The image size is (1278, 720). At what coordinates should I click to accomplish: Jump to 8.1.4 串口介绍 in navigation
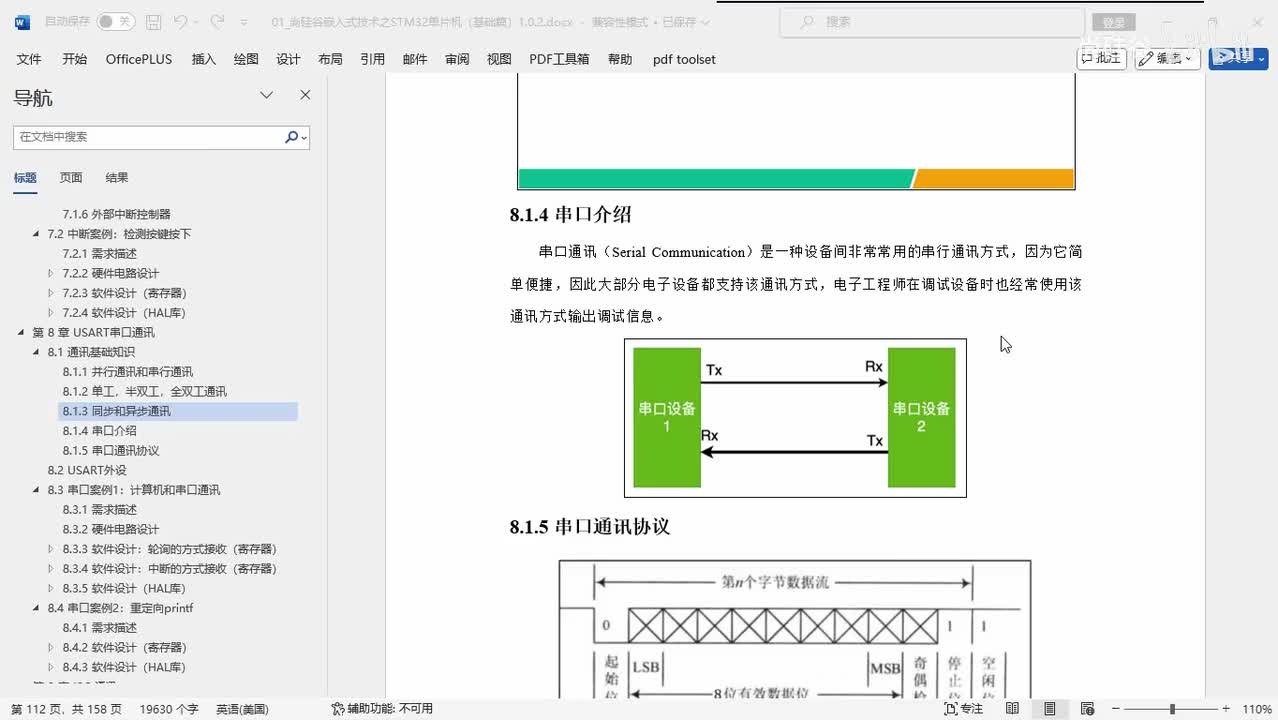click(x=99, y=431)
